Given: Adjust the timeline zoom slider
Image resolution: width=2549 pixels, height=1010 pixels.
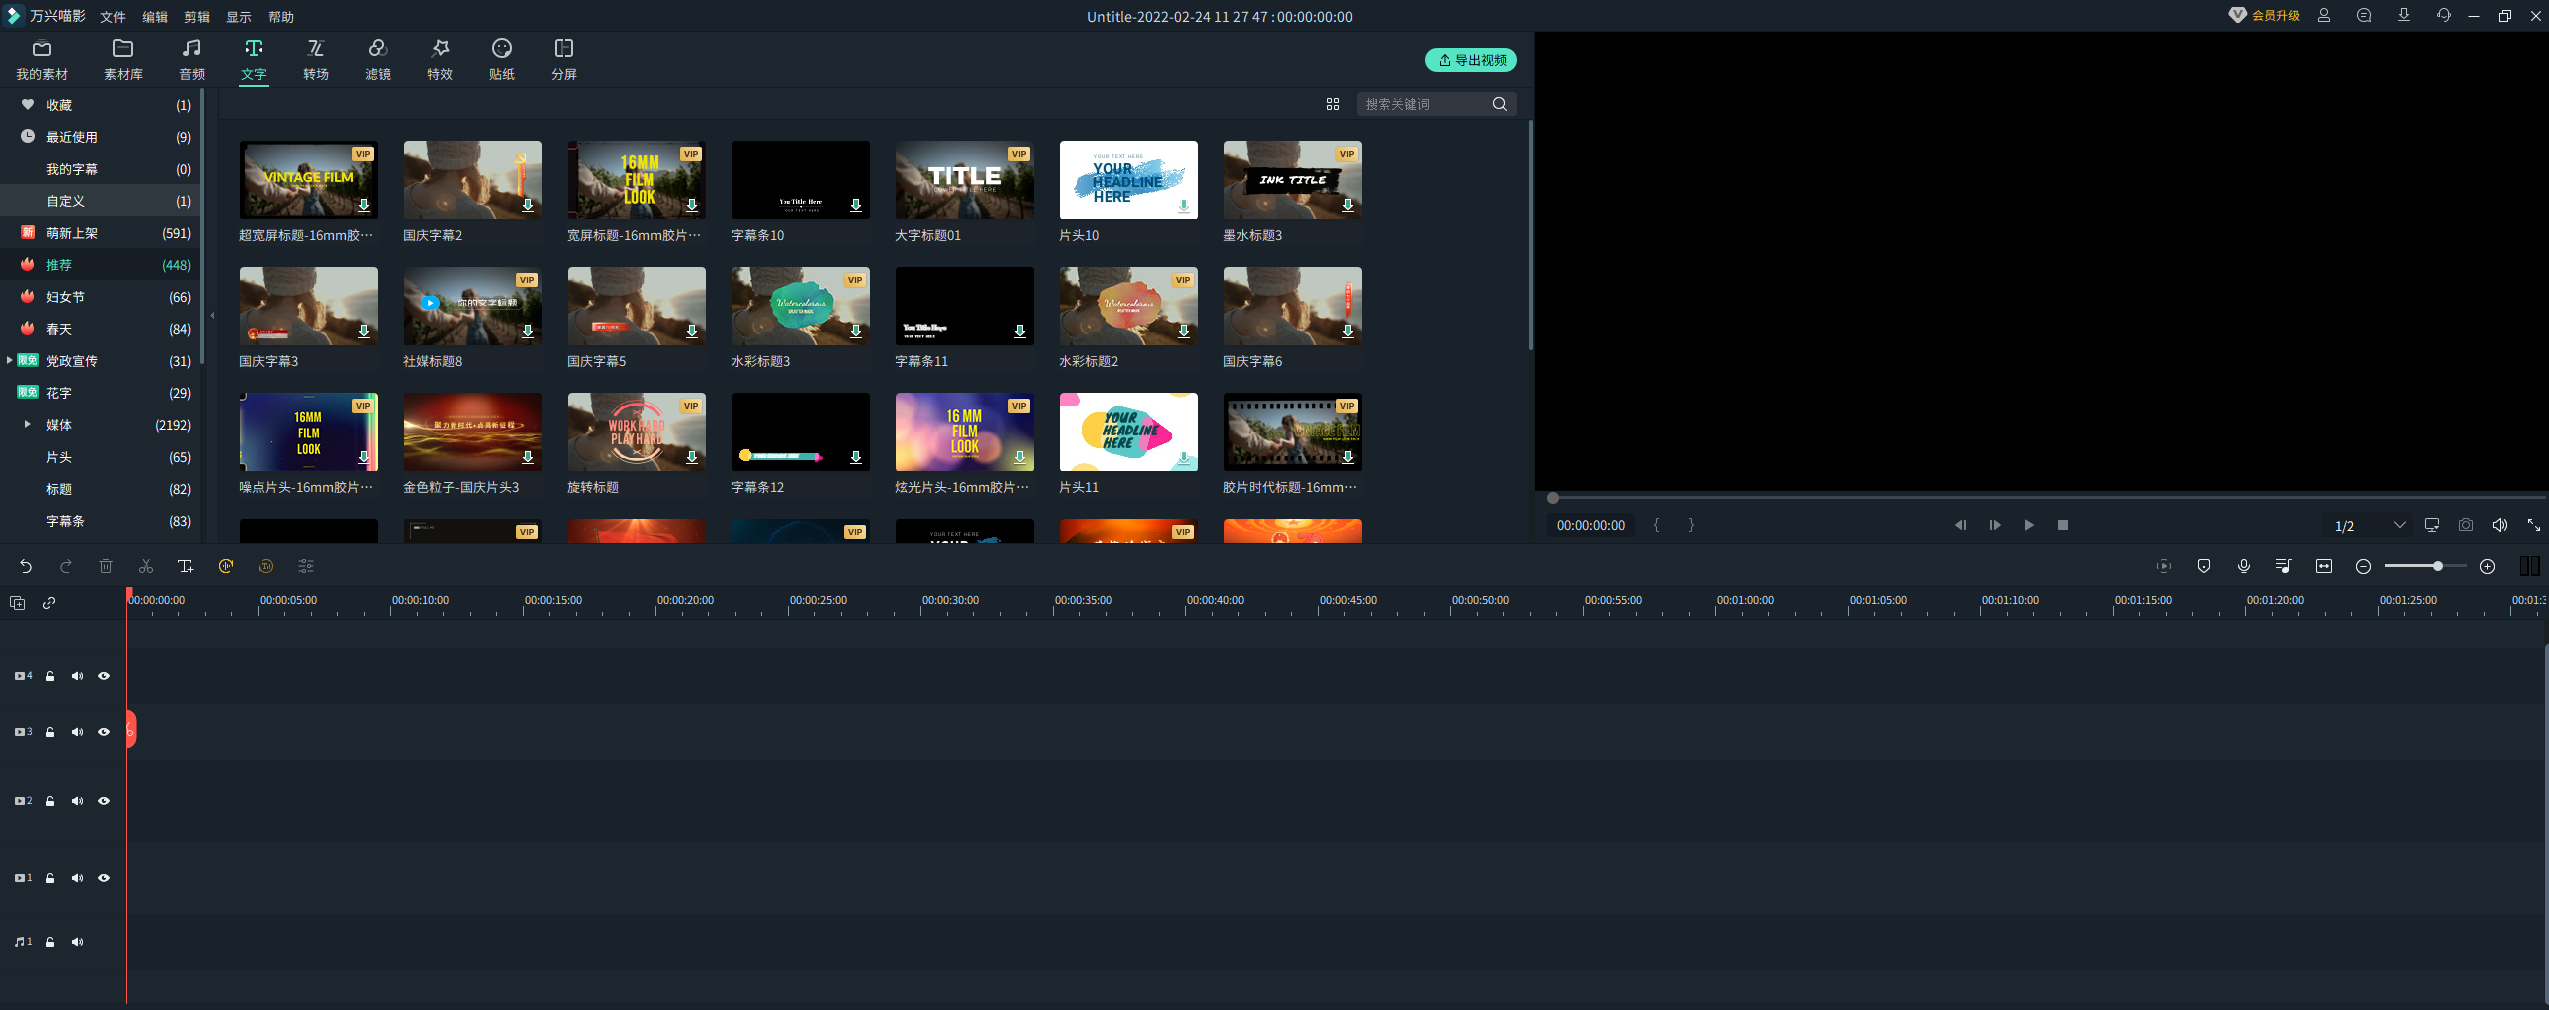Looking at the screenshot, I should [x=2438, y=566].
